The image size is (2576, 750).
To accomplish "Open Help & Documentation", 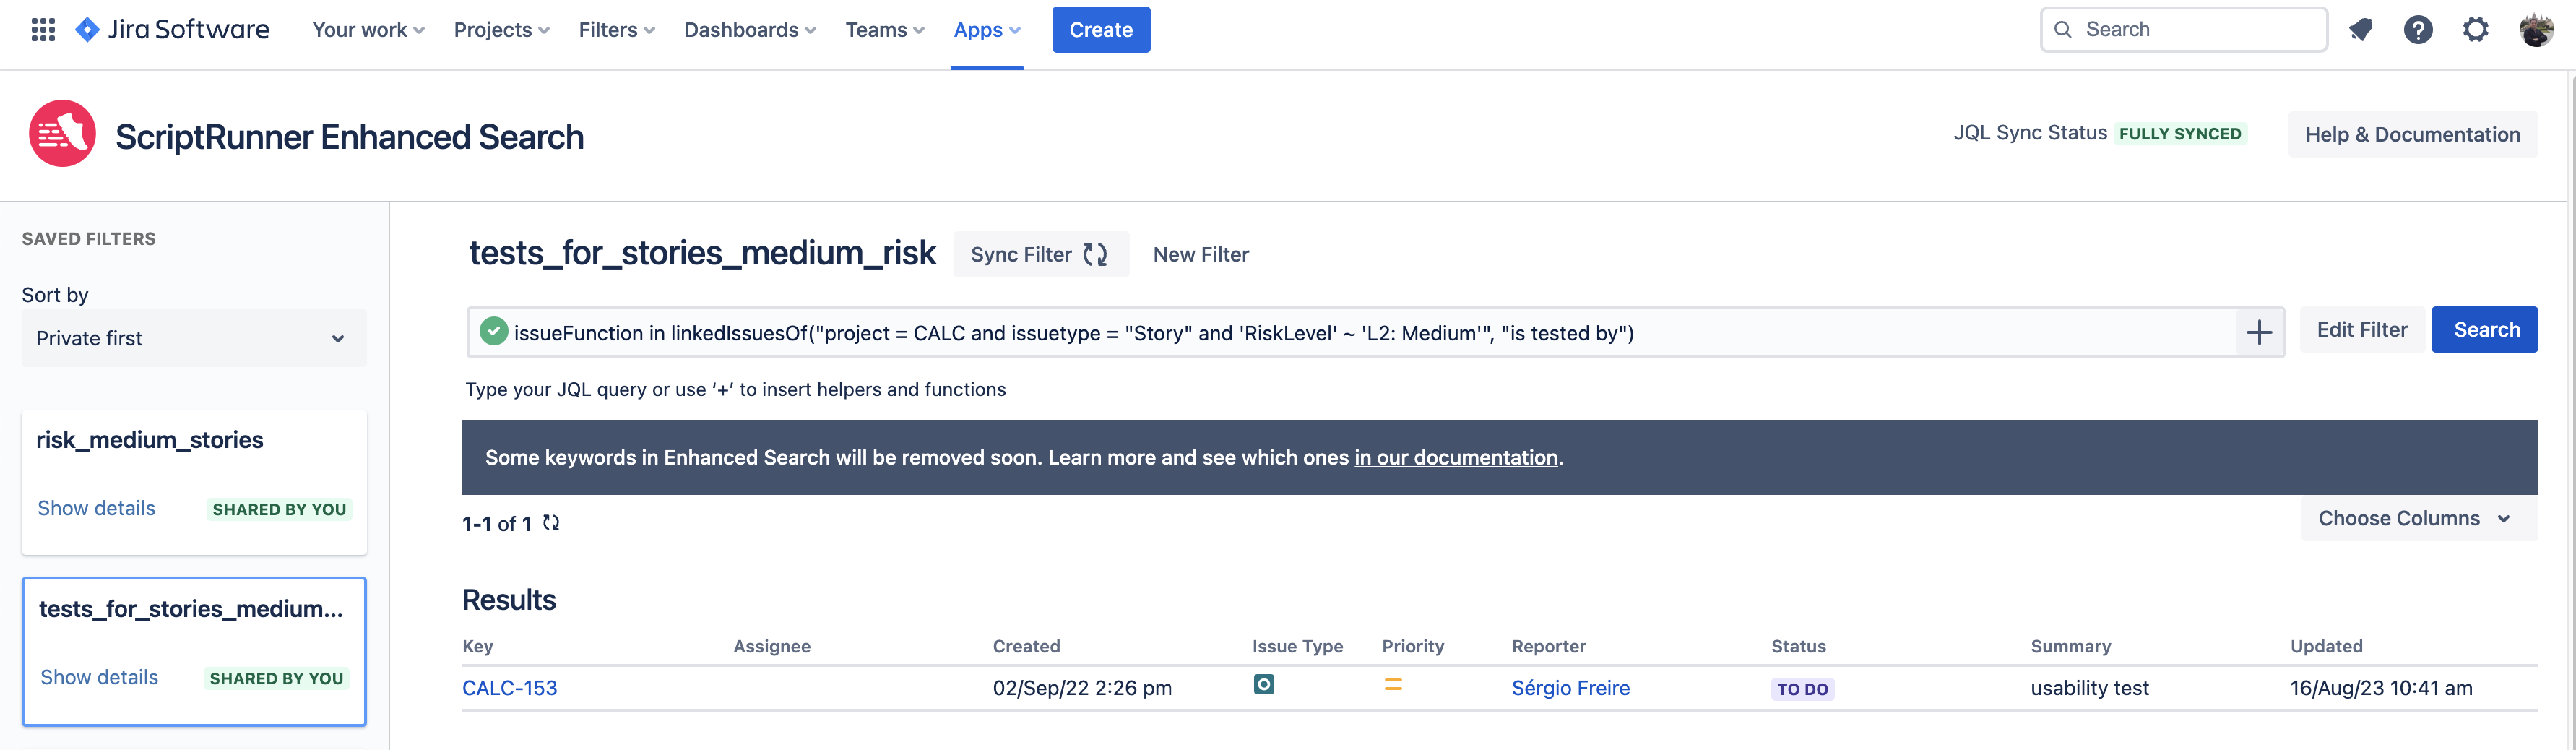I will click(x=2412, y=135).
